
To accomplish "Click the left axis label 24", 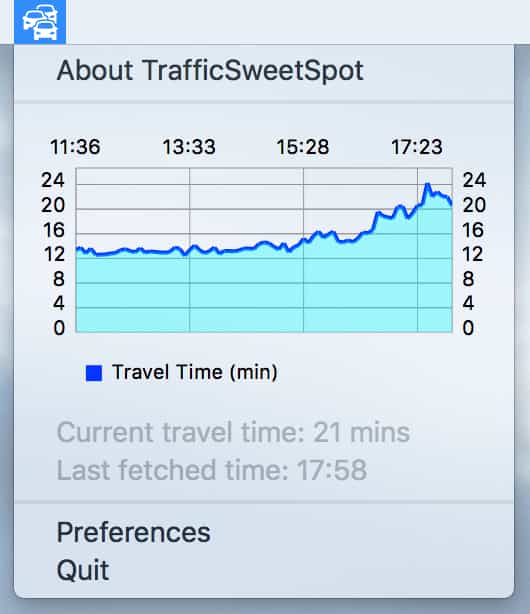I will tap(53, 180).
